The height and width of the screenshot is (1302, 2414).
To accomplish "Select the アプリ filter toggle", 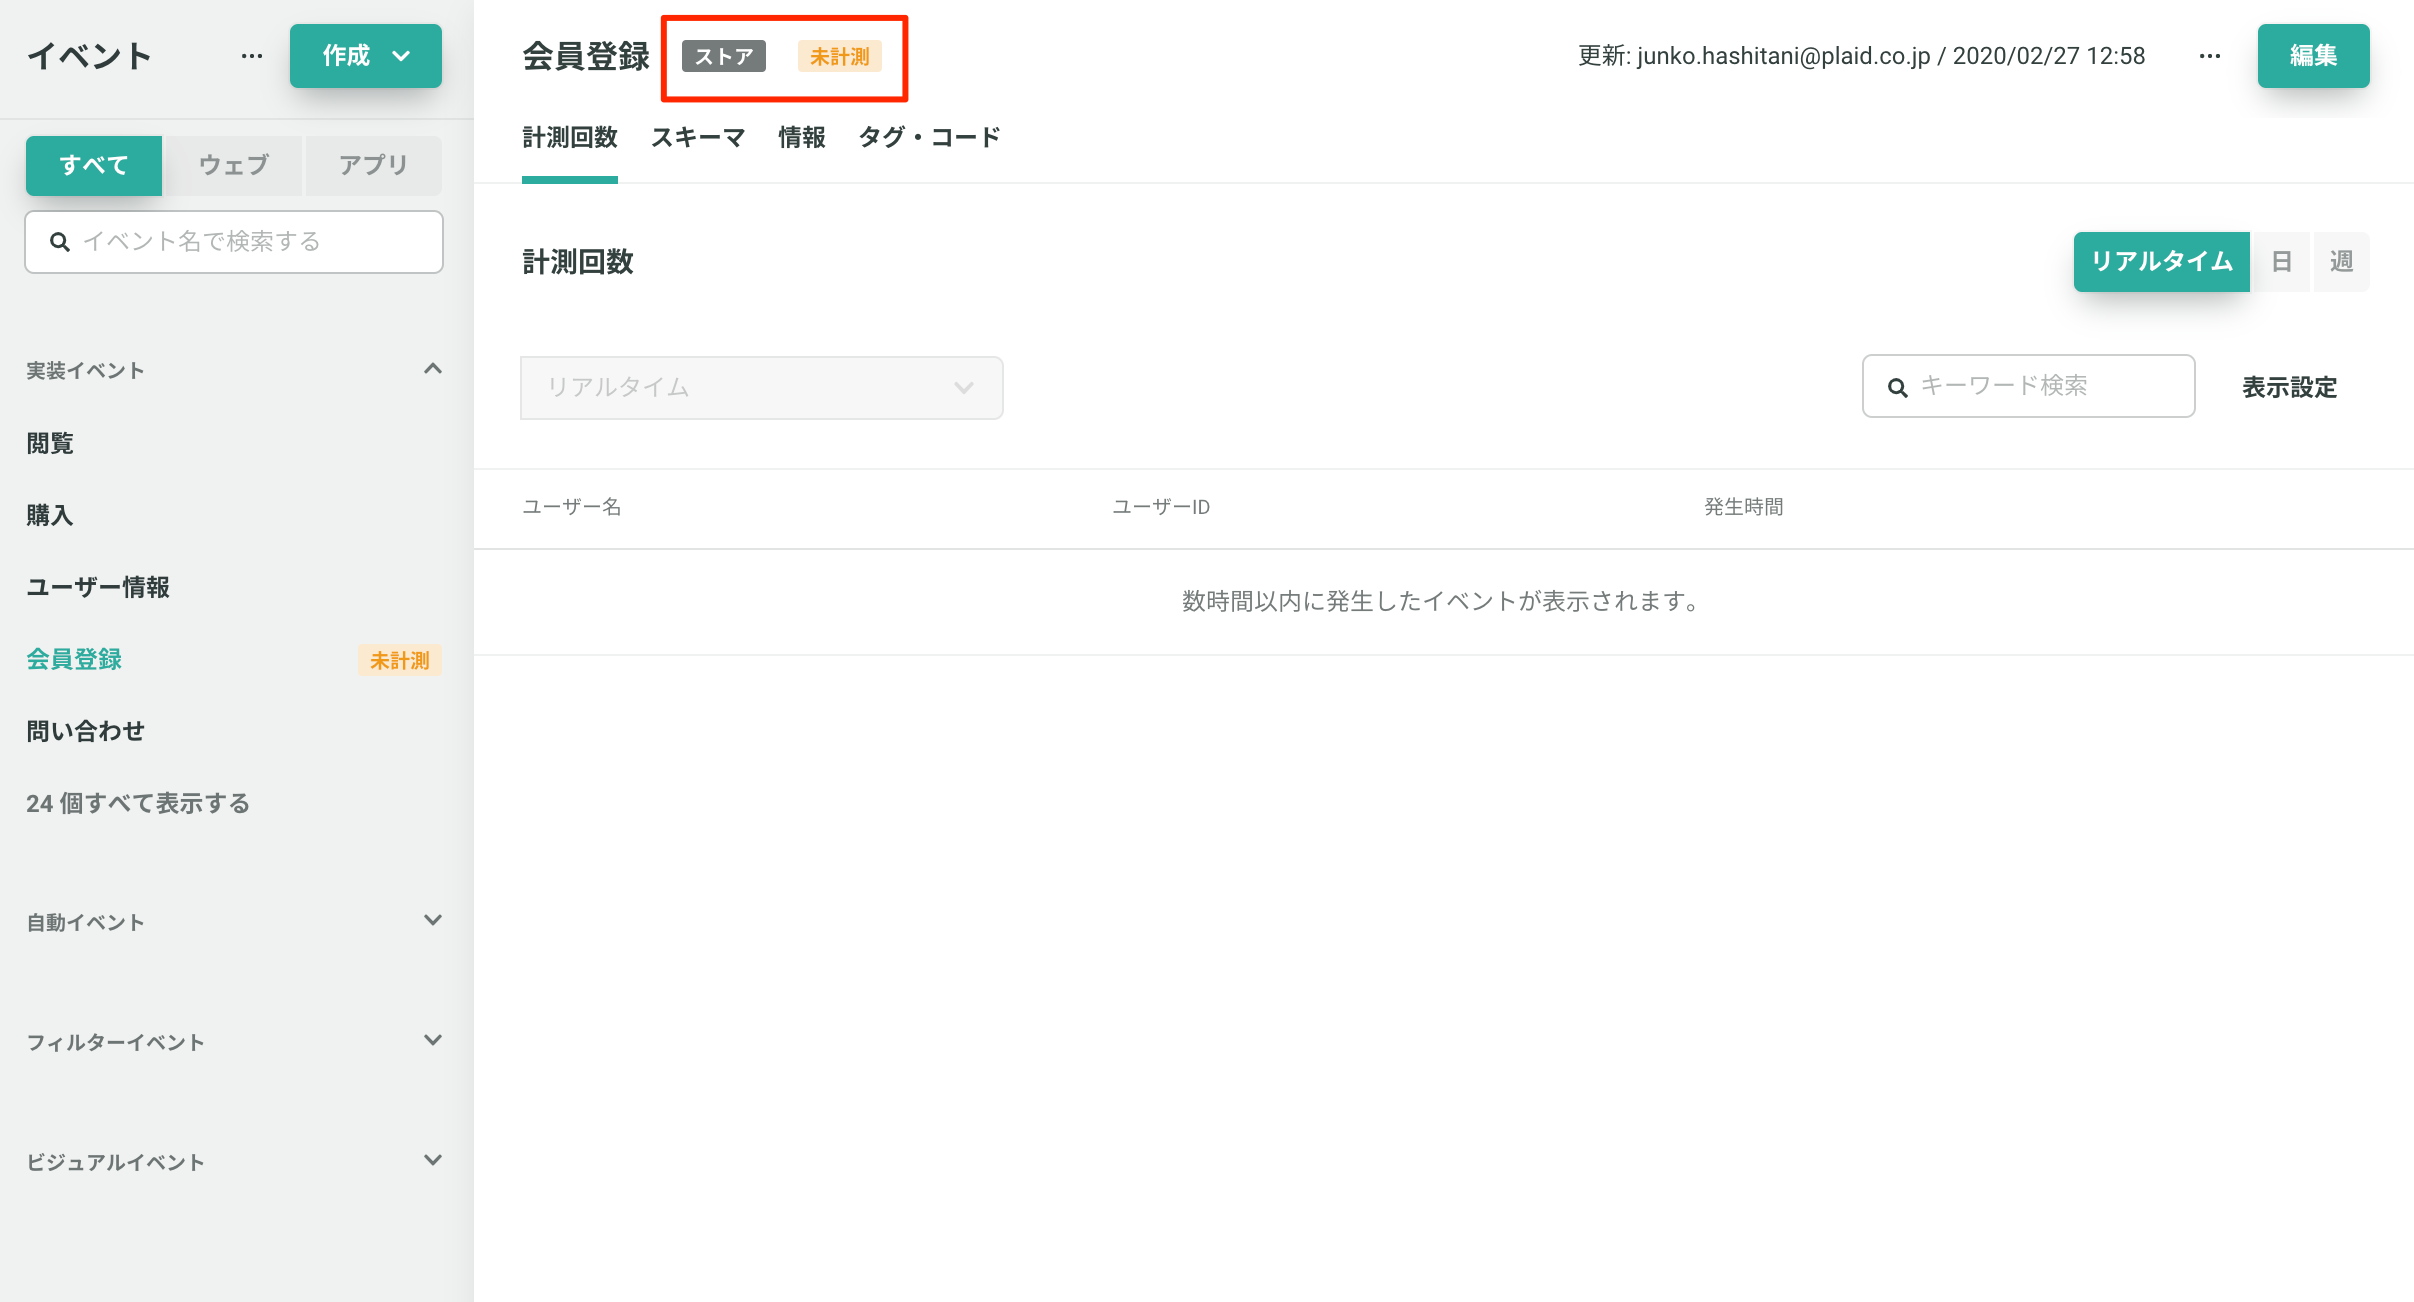I will tap(373, 165).
